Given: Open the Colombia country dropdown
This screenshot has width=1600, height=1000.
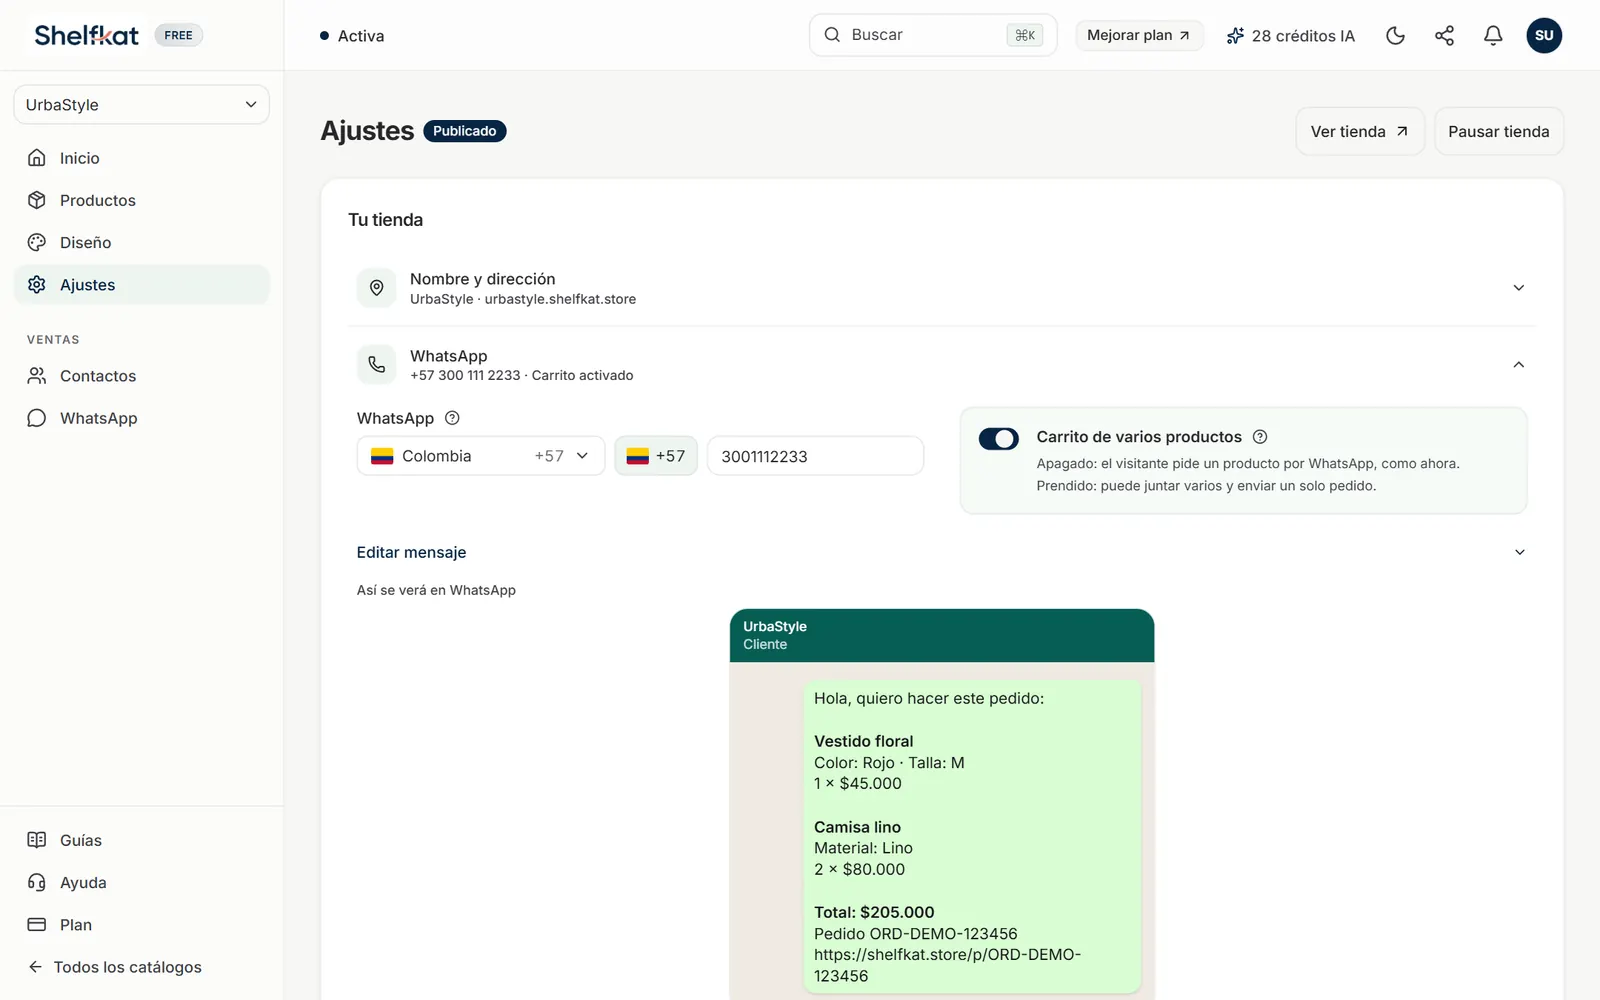Looking at the screenshot, I should coord(481,456).
